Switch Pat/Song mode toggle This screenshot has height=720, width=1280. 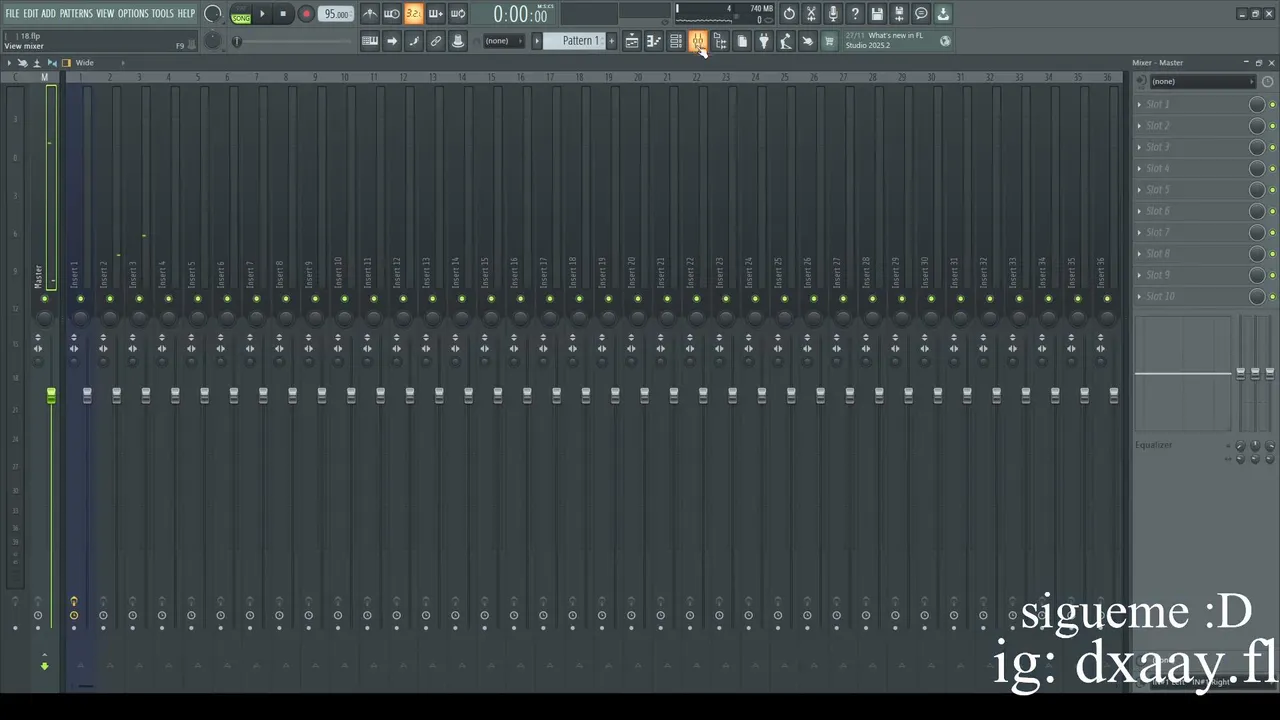pyautogui.click(x=241, y=14)
